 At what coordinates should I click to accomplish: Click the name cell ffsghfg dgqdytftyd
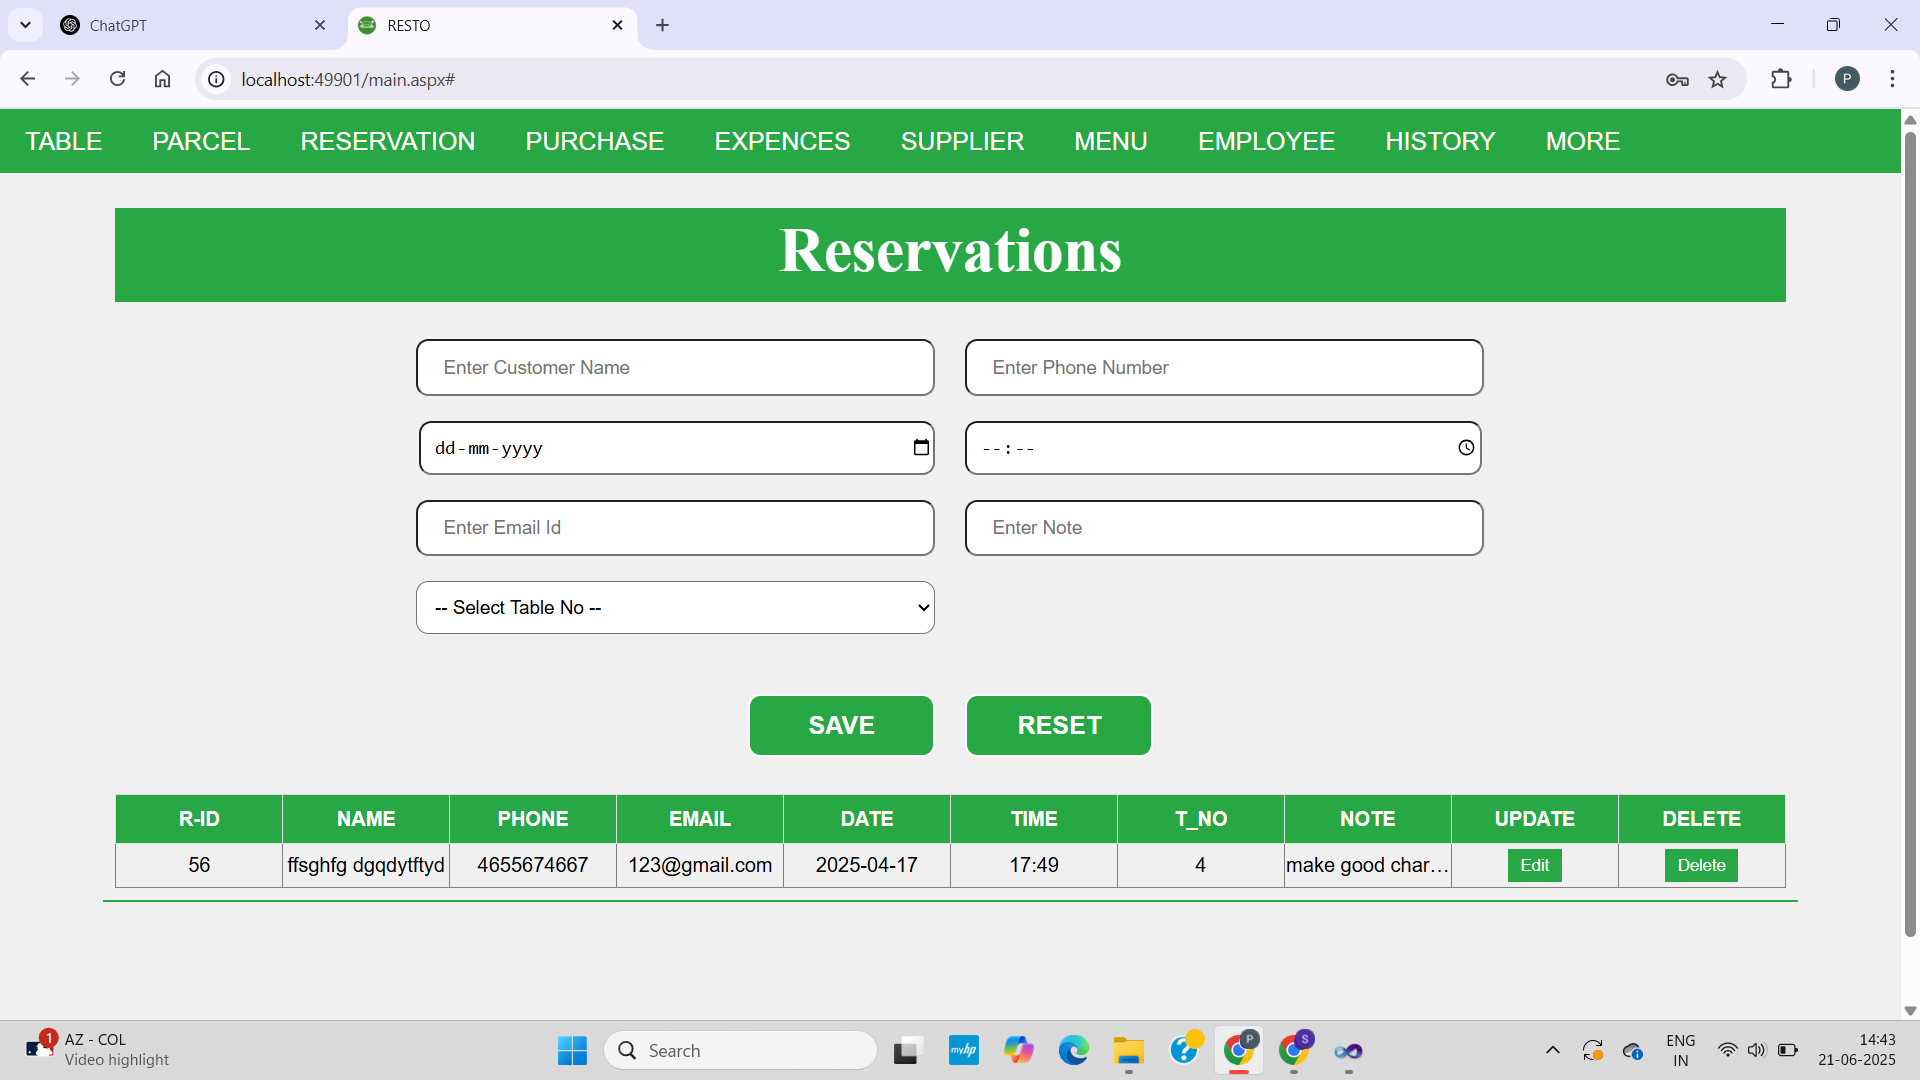366,865
